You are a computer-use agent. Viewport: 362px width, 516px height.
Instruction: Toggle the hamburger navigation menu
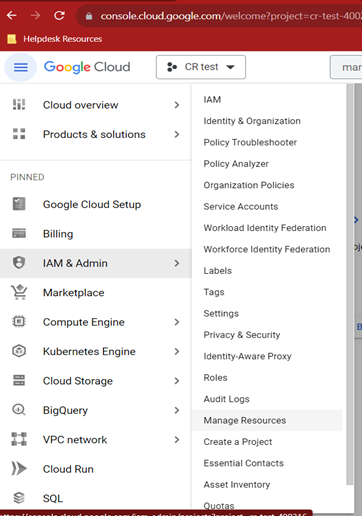20,67
